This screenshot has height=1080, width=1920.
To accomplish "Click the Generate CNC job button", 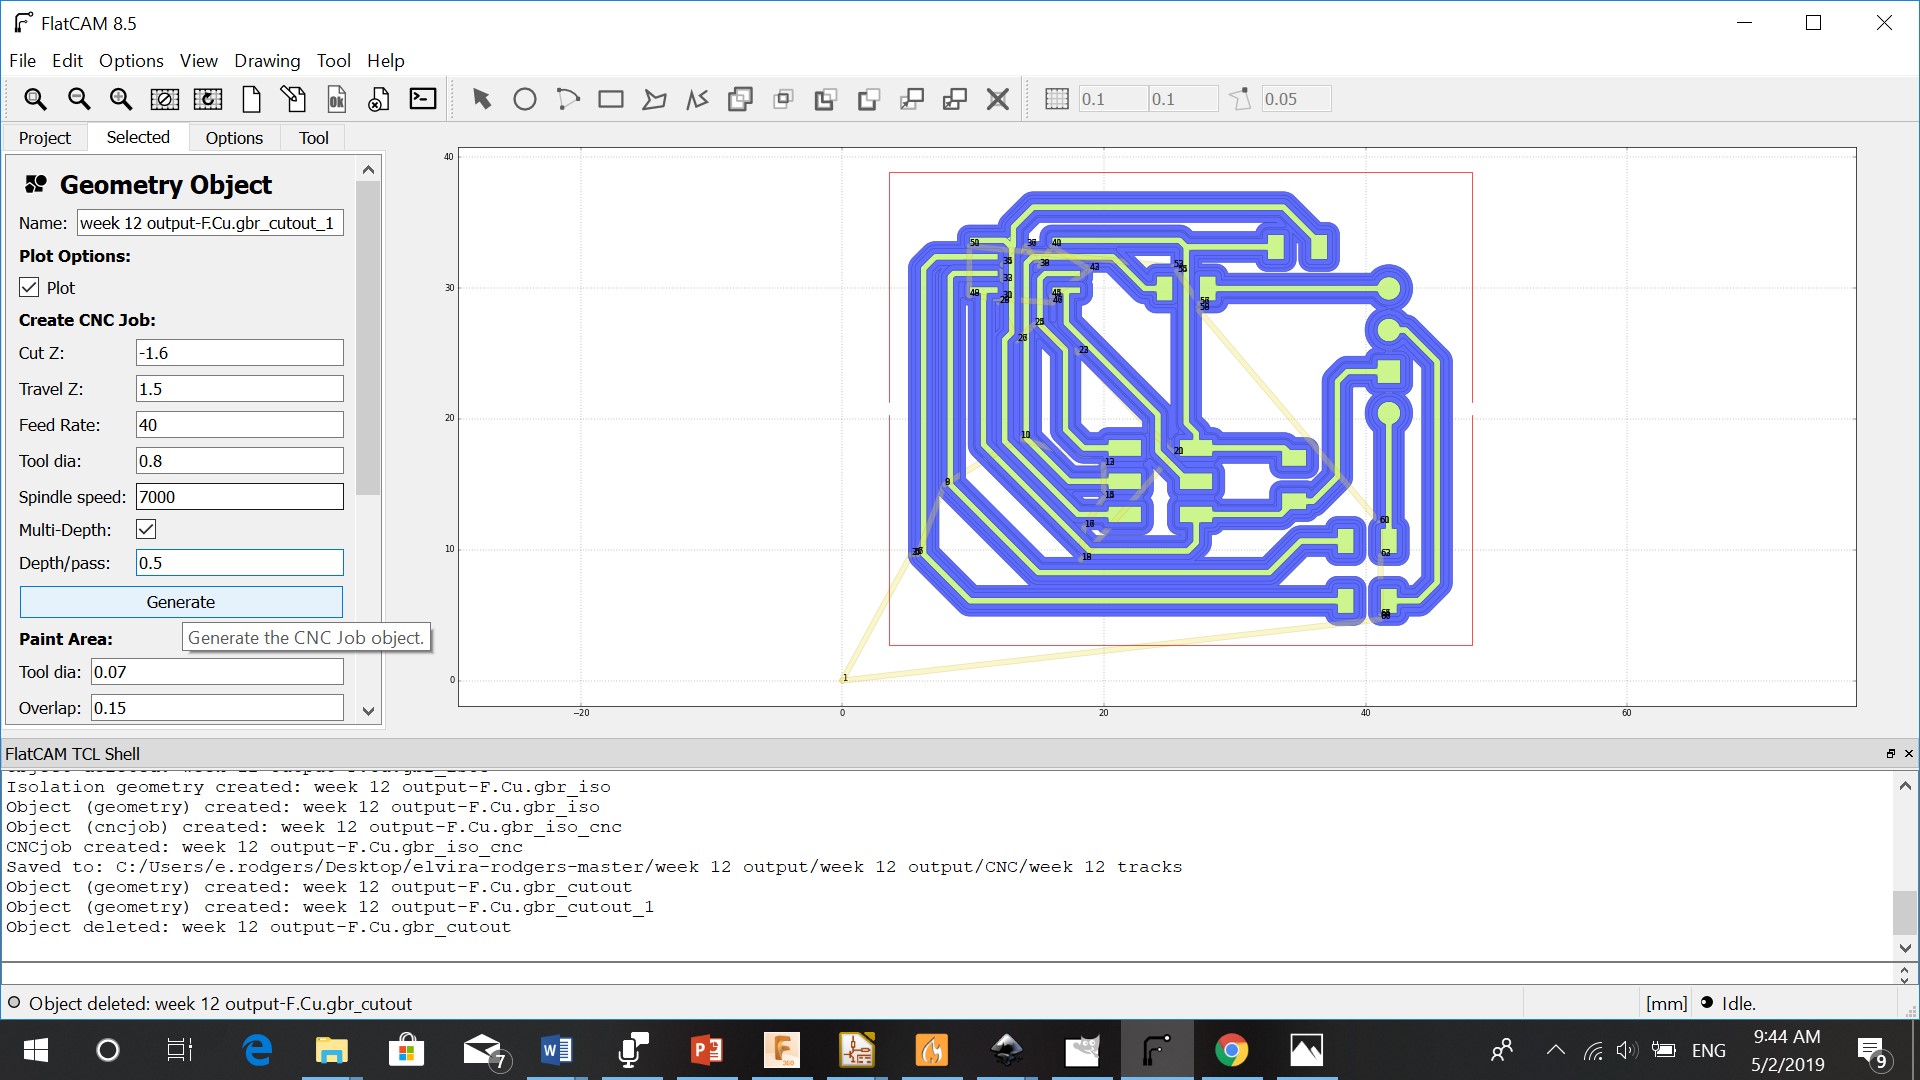I will [181, 602].
